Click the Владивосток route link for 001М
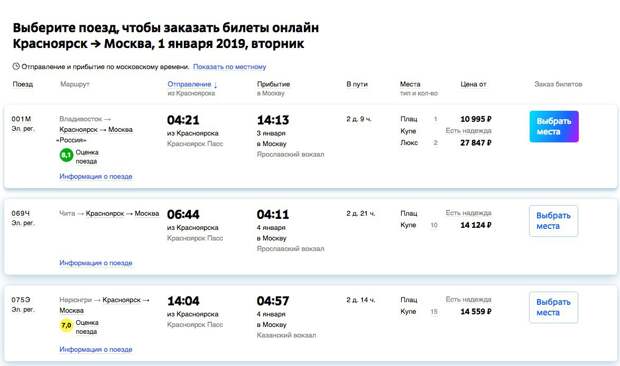The width and height of the screenshot is (620, 366). tap(81, 119)
